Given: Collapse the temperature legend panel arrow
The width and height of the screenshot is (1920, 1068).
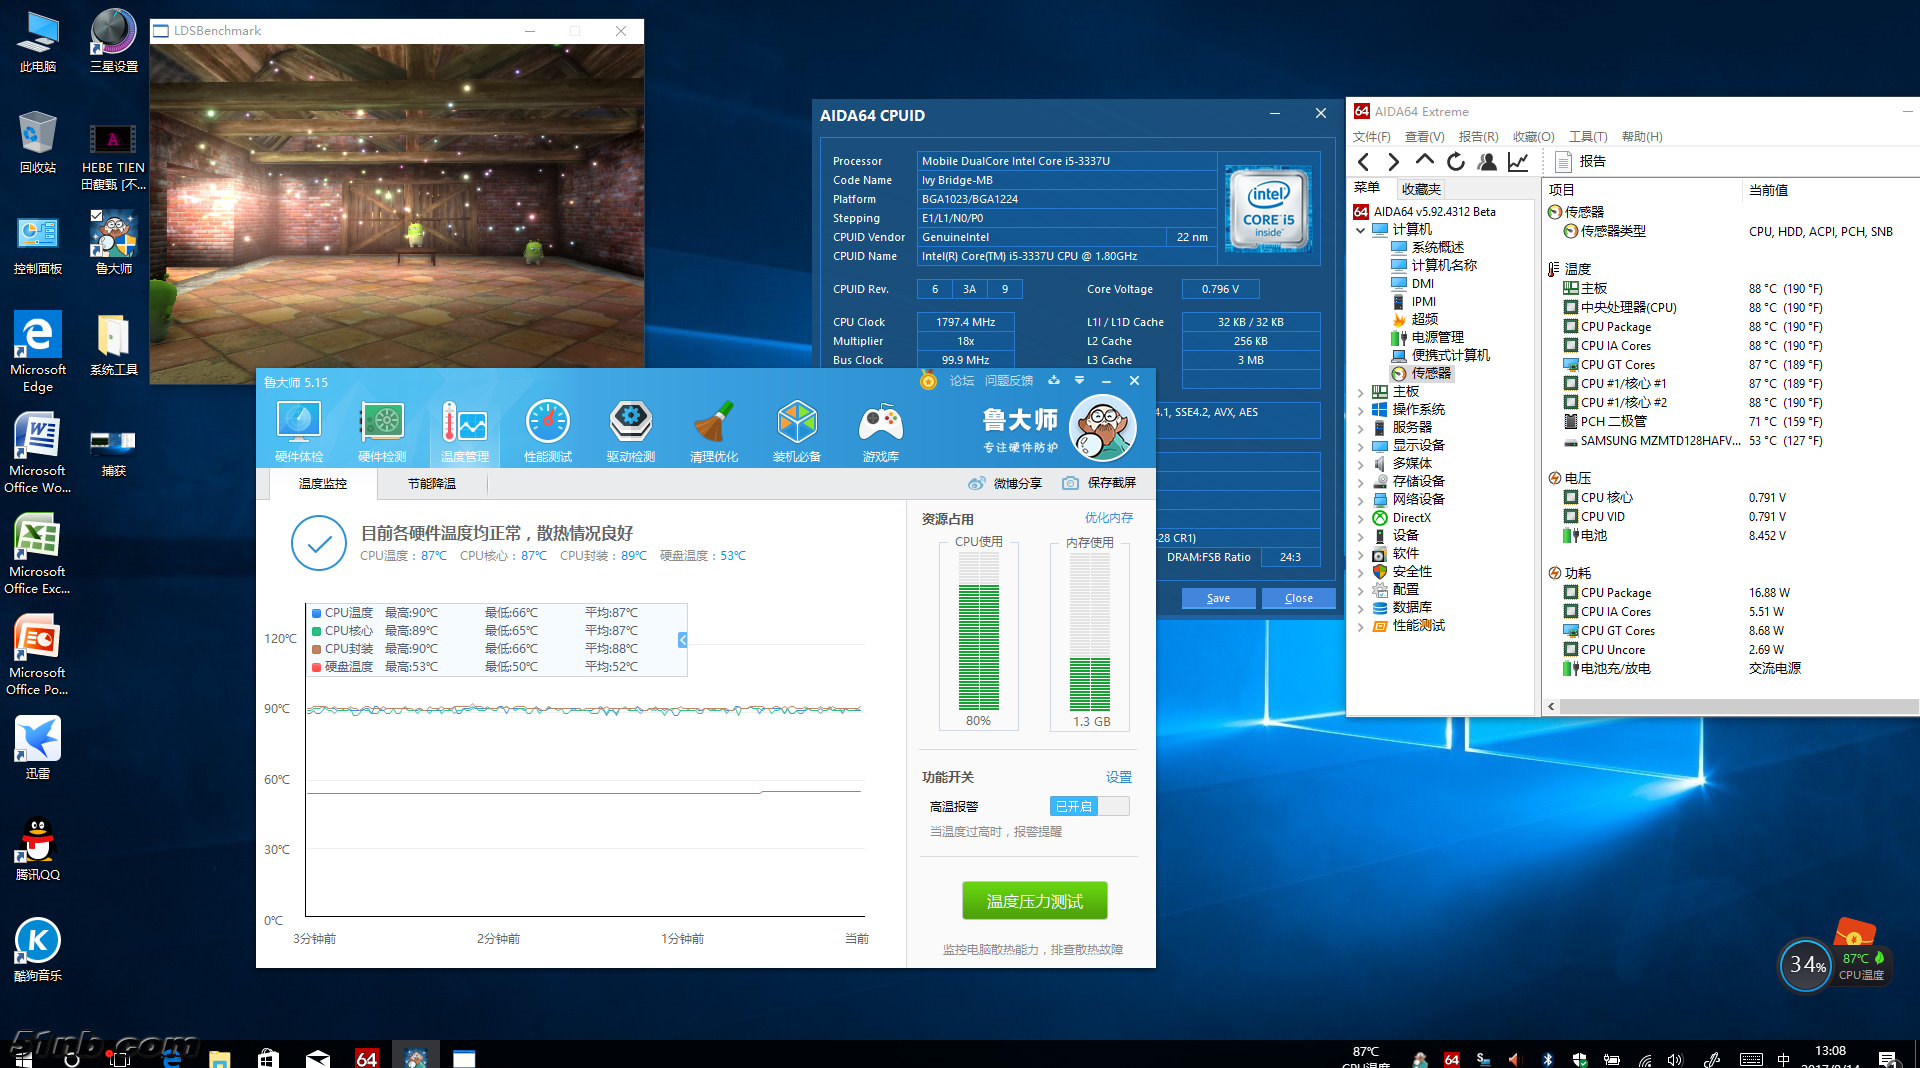Looking at the screenshot, I should point(682,640).
